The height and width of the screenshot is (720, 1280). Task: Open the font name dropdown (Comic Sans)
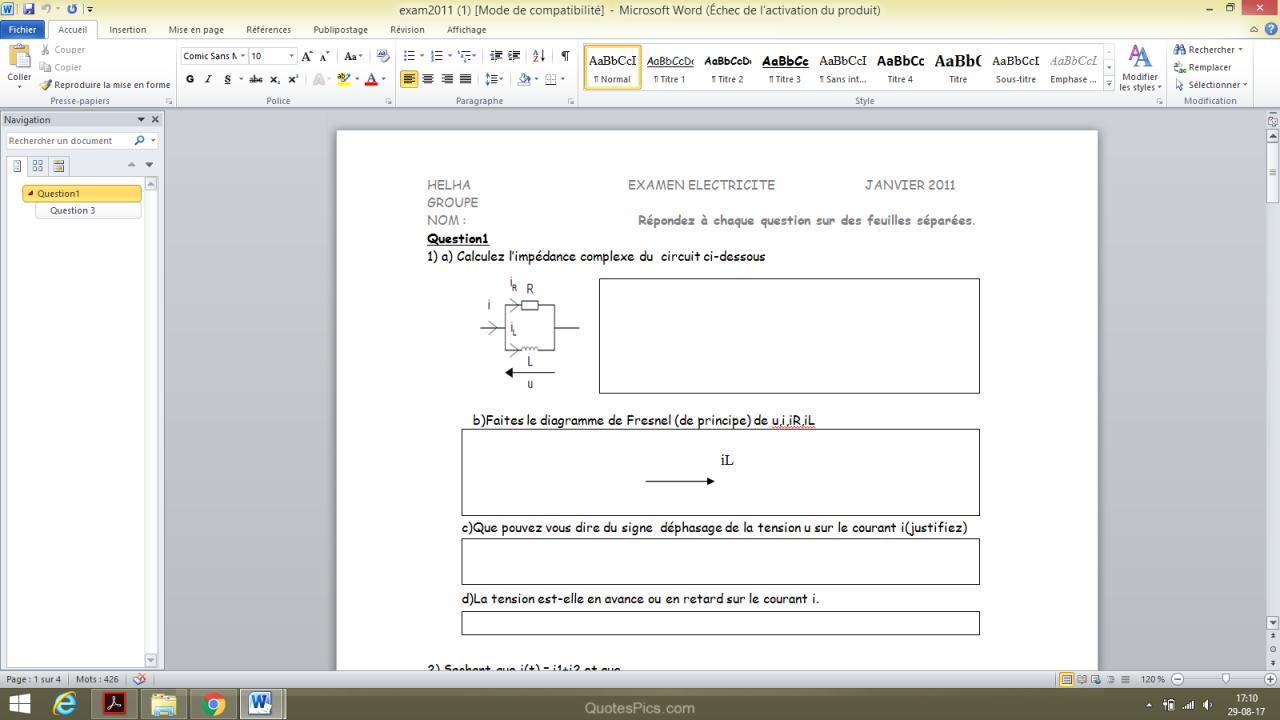coord(241,56)
